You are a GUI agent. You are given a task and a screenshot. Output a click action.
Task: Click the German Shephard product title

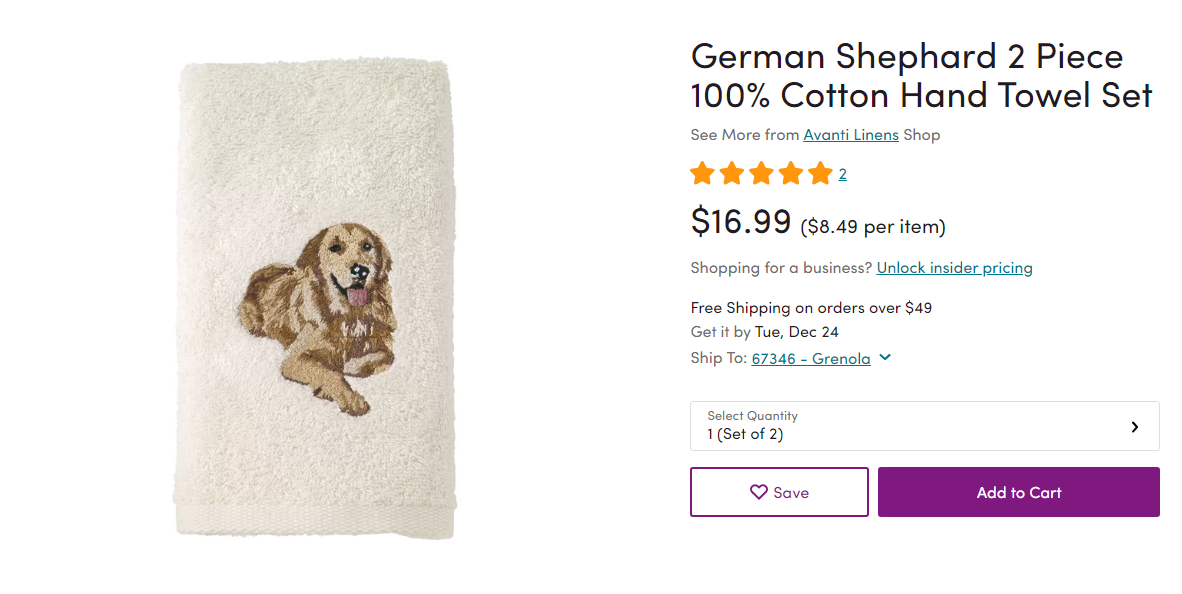921,75
